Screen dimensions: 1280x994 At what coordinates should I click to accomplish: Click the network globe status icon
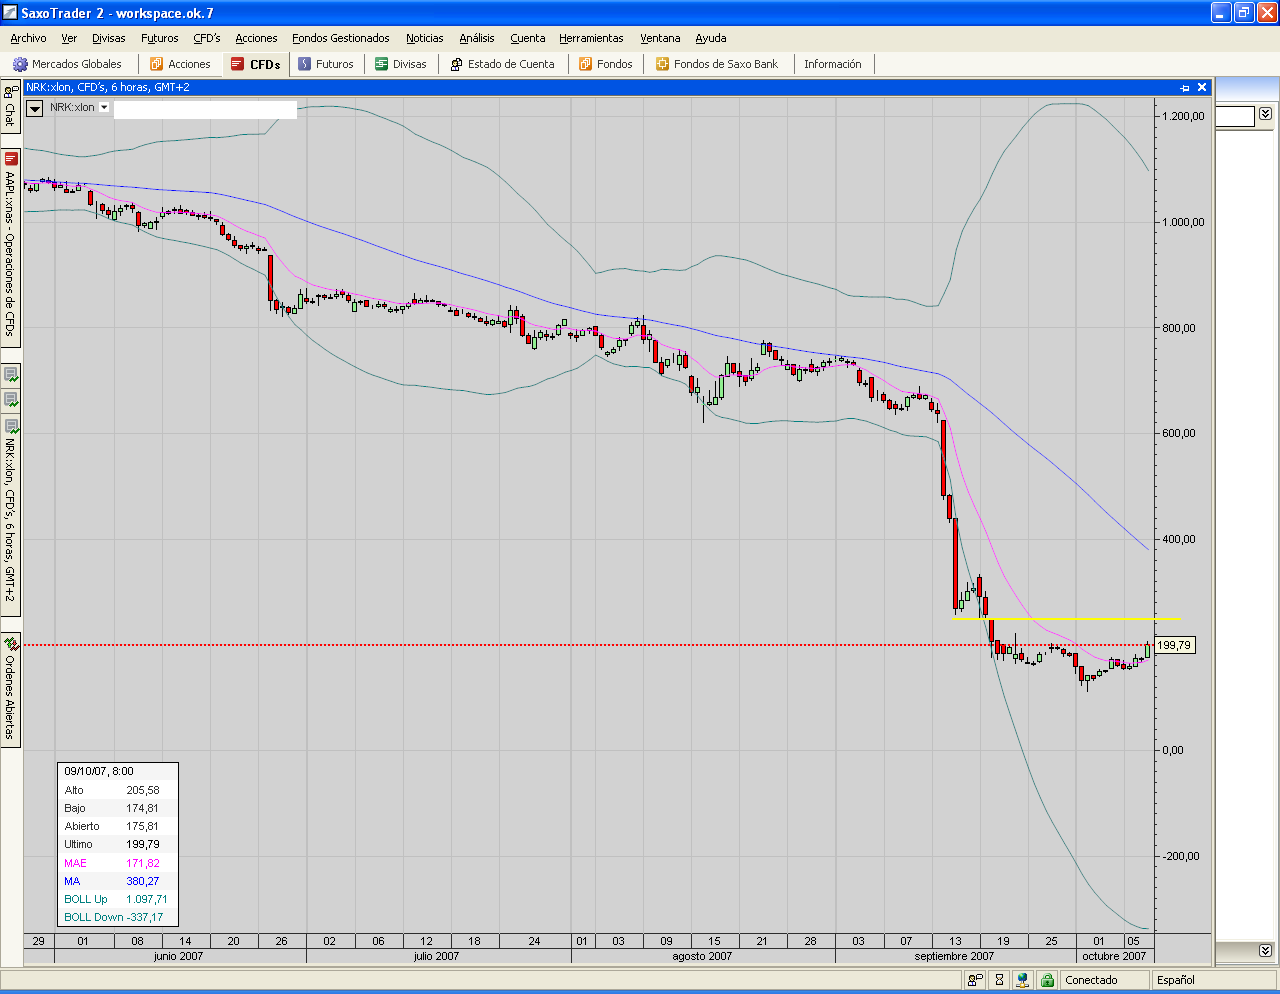click(x=1022, y=980)
